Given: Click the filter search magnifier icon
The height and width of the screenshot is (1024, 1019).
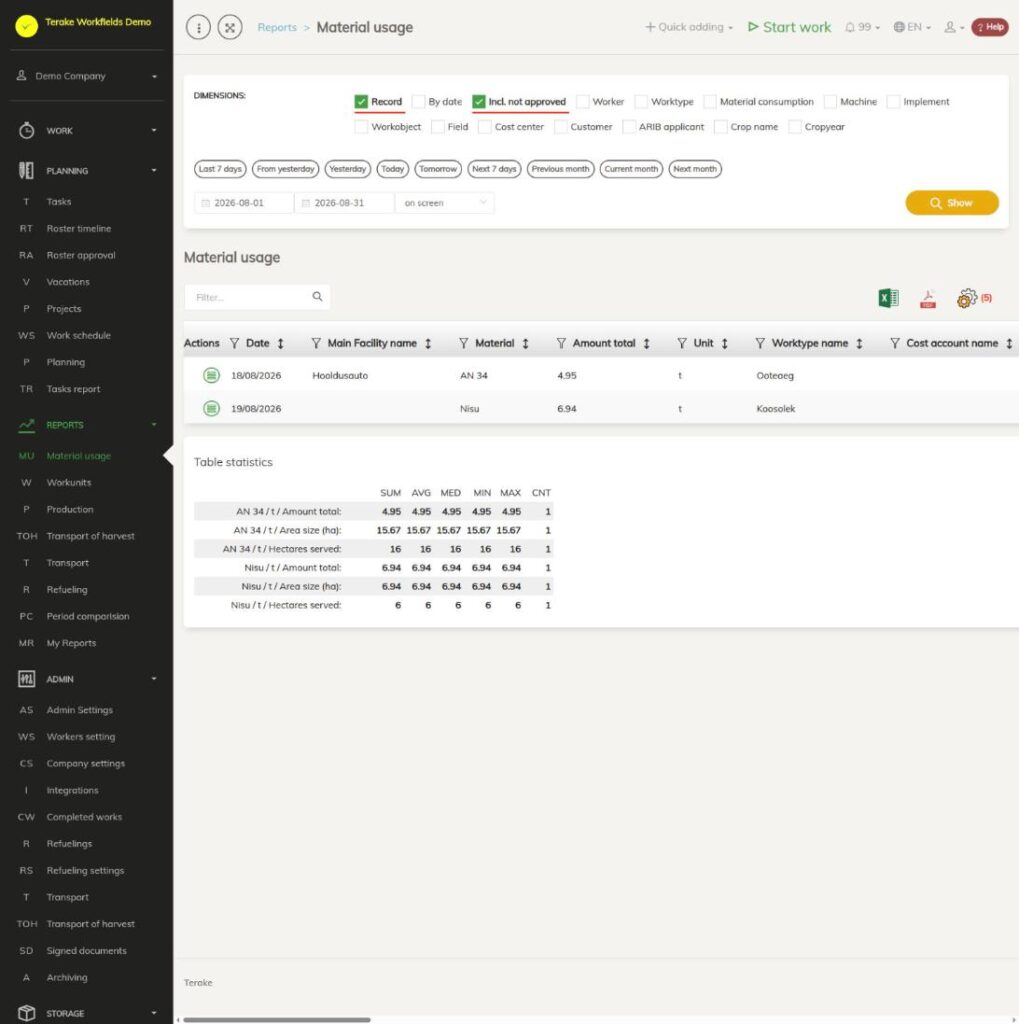Looking at the screenshot, I should [317, 296].
